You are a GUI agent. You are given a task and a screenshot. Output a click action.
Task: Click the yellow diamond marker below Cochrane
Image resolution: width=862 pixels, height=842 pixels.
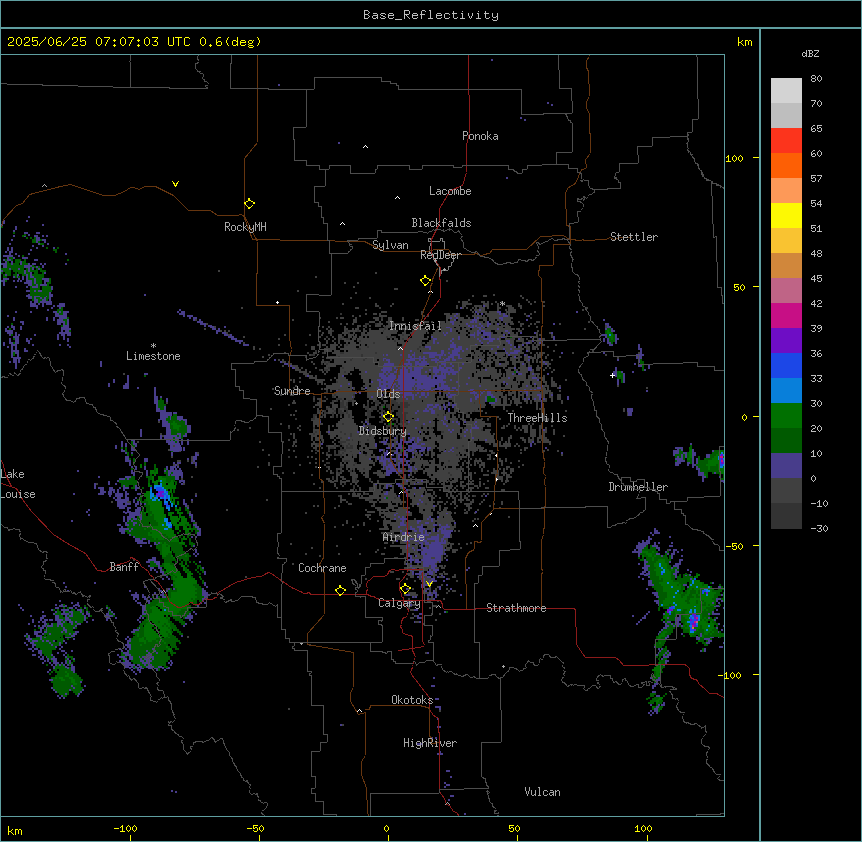340,590
